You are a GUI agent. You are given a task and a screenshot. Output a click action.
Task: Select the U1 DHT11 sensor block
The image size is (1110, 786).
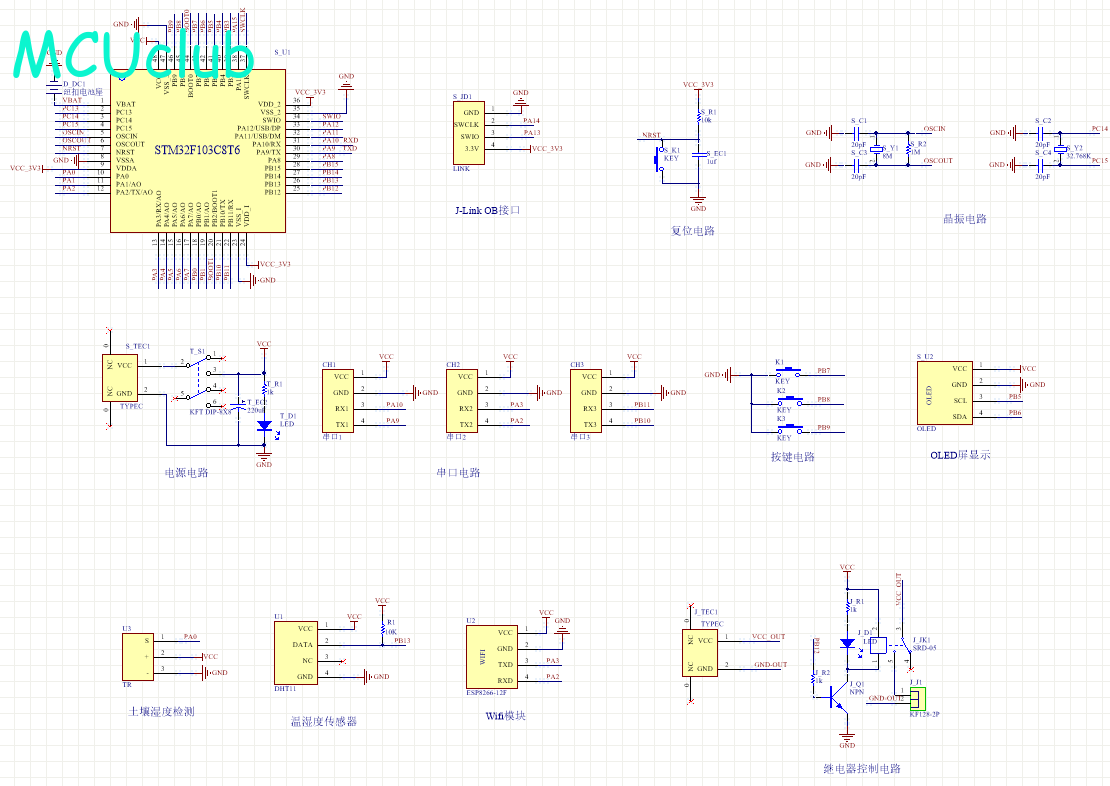(296, 653)
